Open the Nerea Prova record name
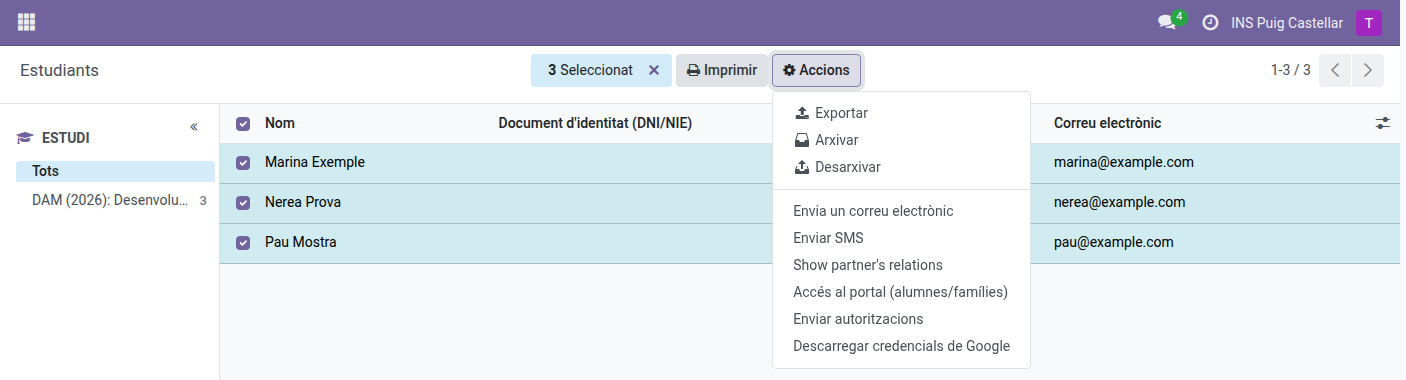The image size is (1406, 380). point(303,202)
